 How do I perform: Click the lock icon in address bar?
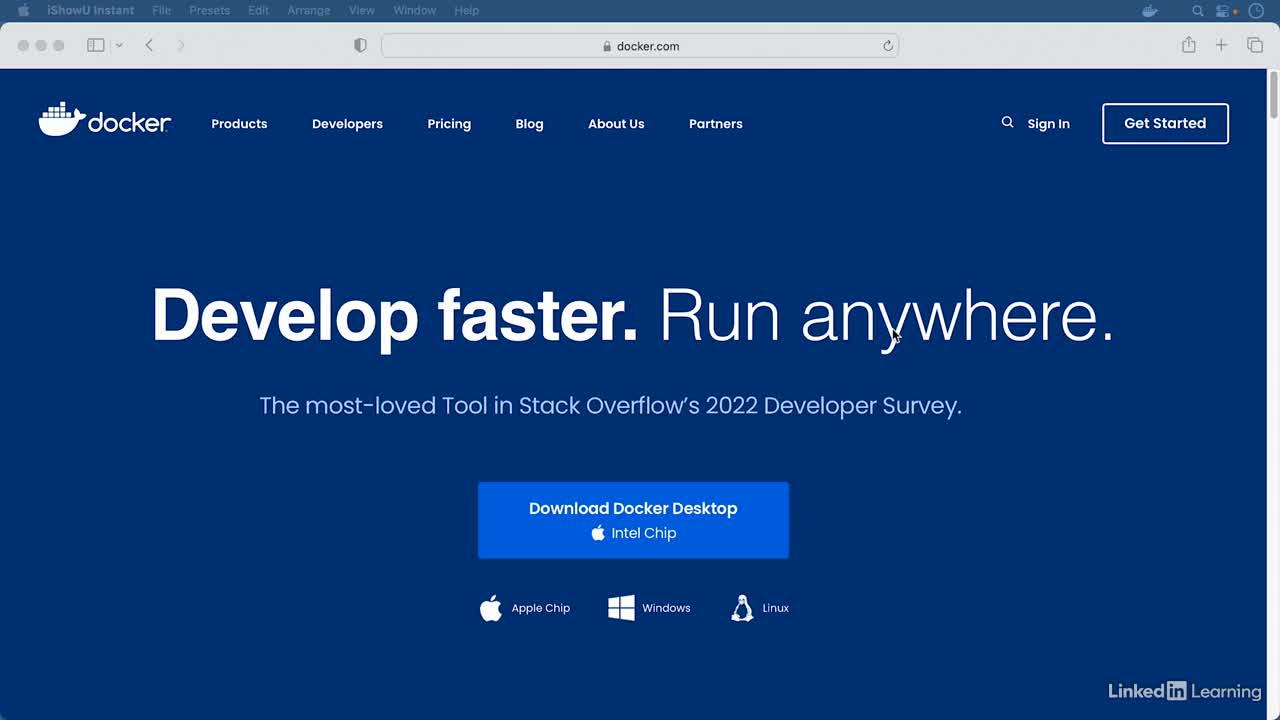607,46
